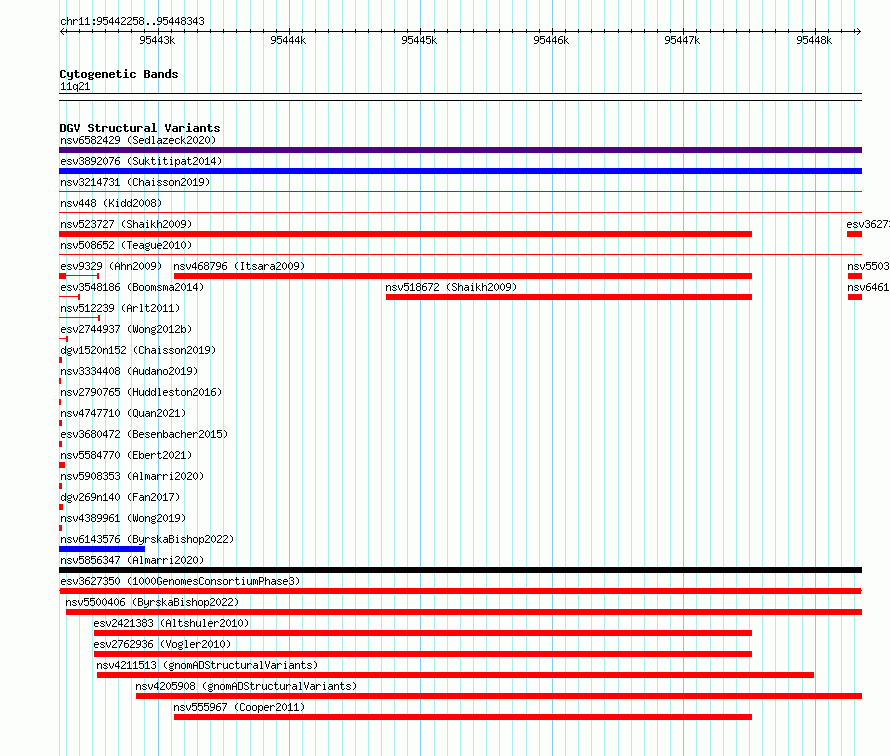This screenshot has height=756, width=890.
Task: Click the 95448k ruler tick label
Action: pyautogui.click(x=814, y=40)
